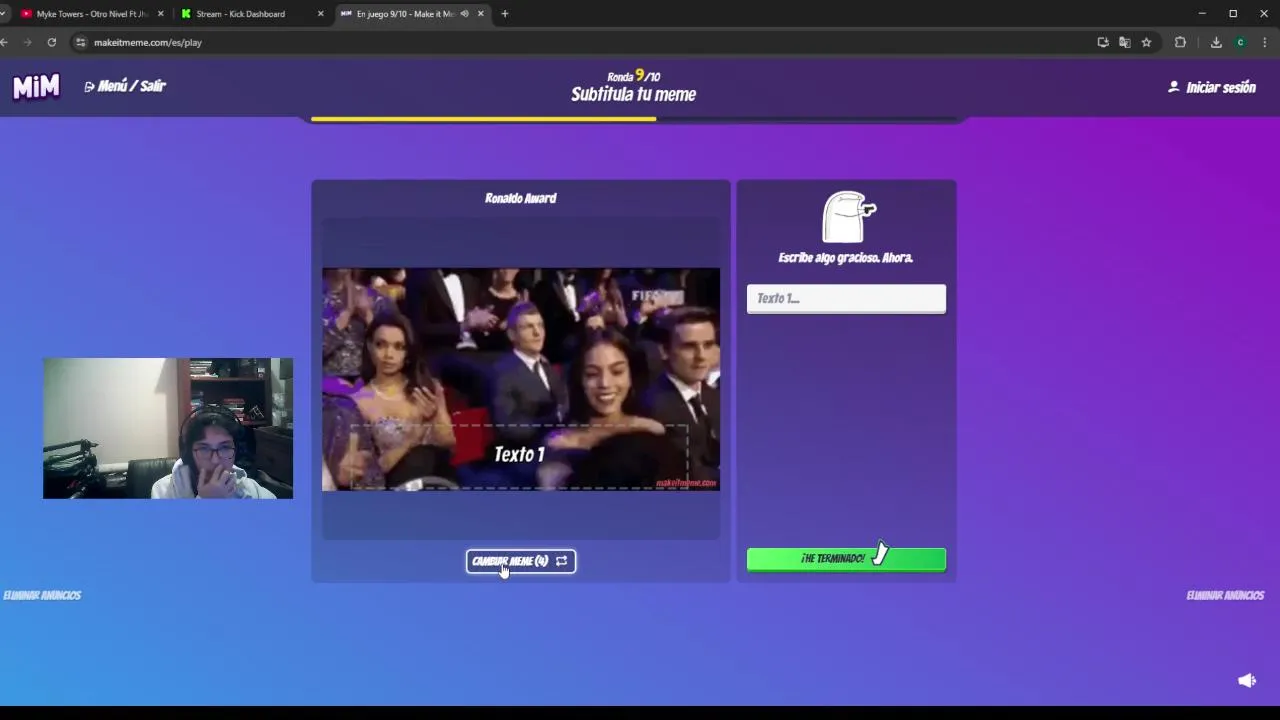The height and width of the screenshot is (720, 1280).
Task: View site information icon
Action: [x=80, y=42]
